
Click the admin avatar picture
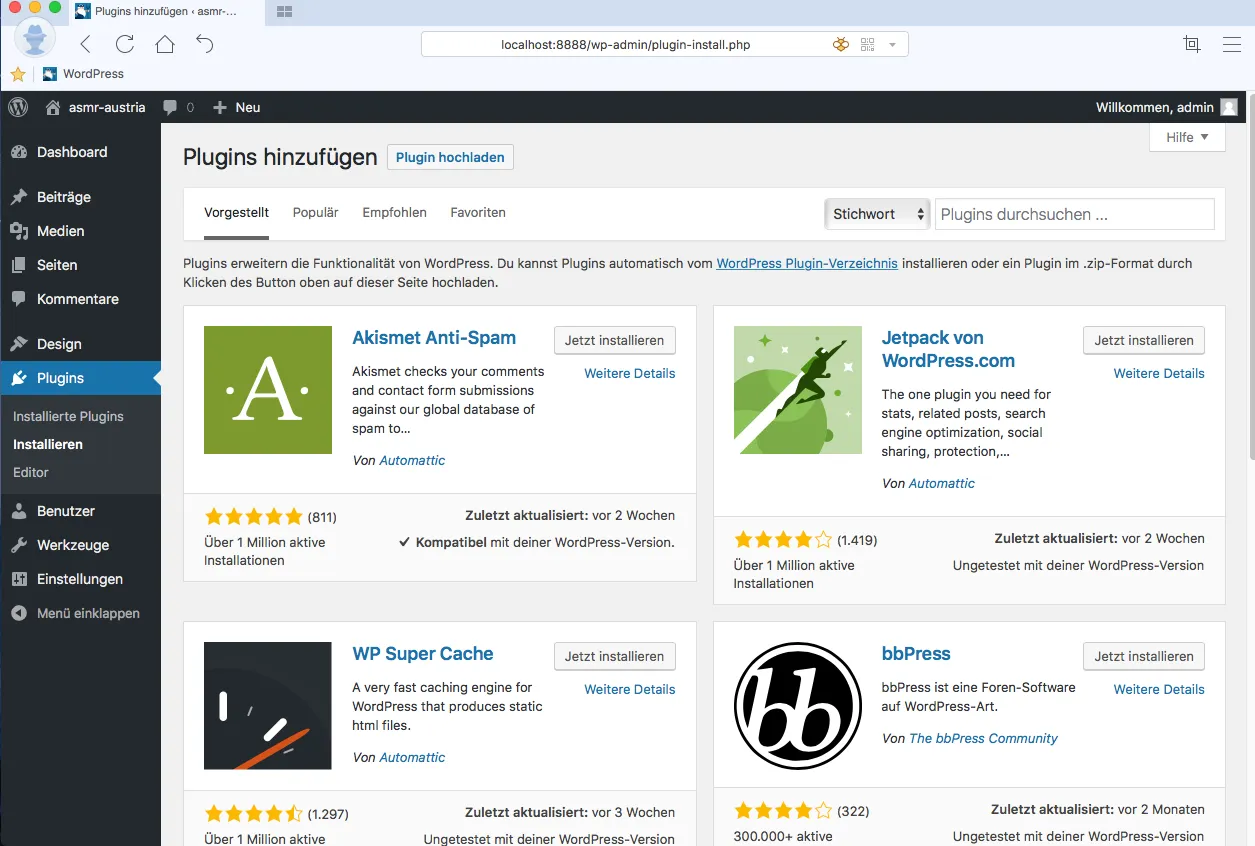[1229, 107]
